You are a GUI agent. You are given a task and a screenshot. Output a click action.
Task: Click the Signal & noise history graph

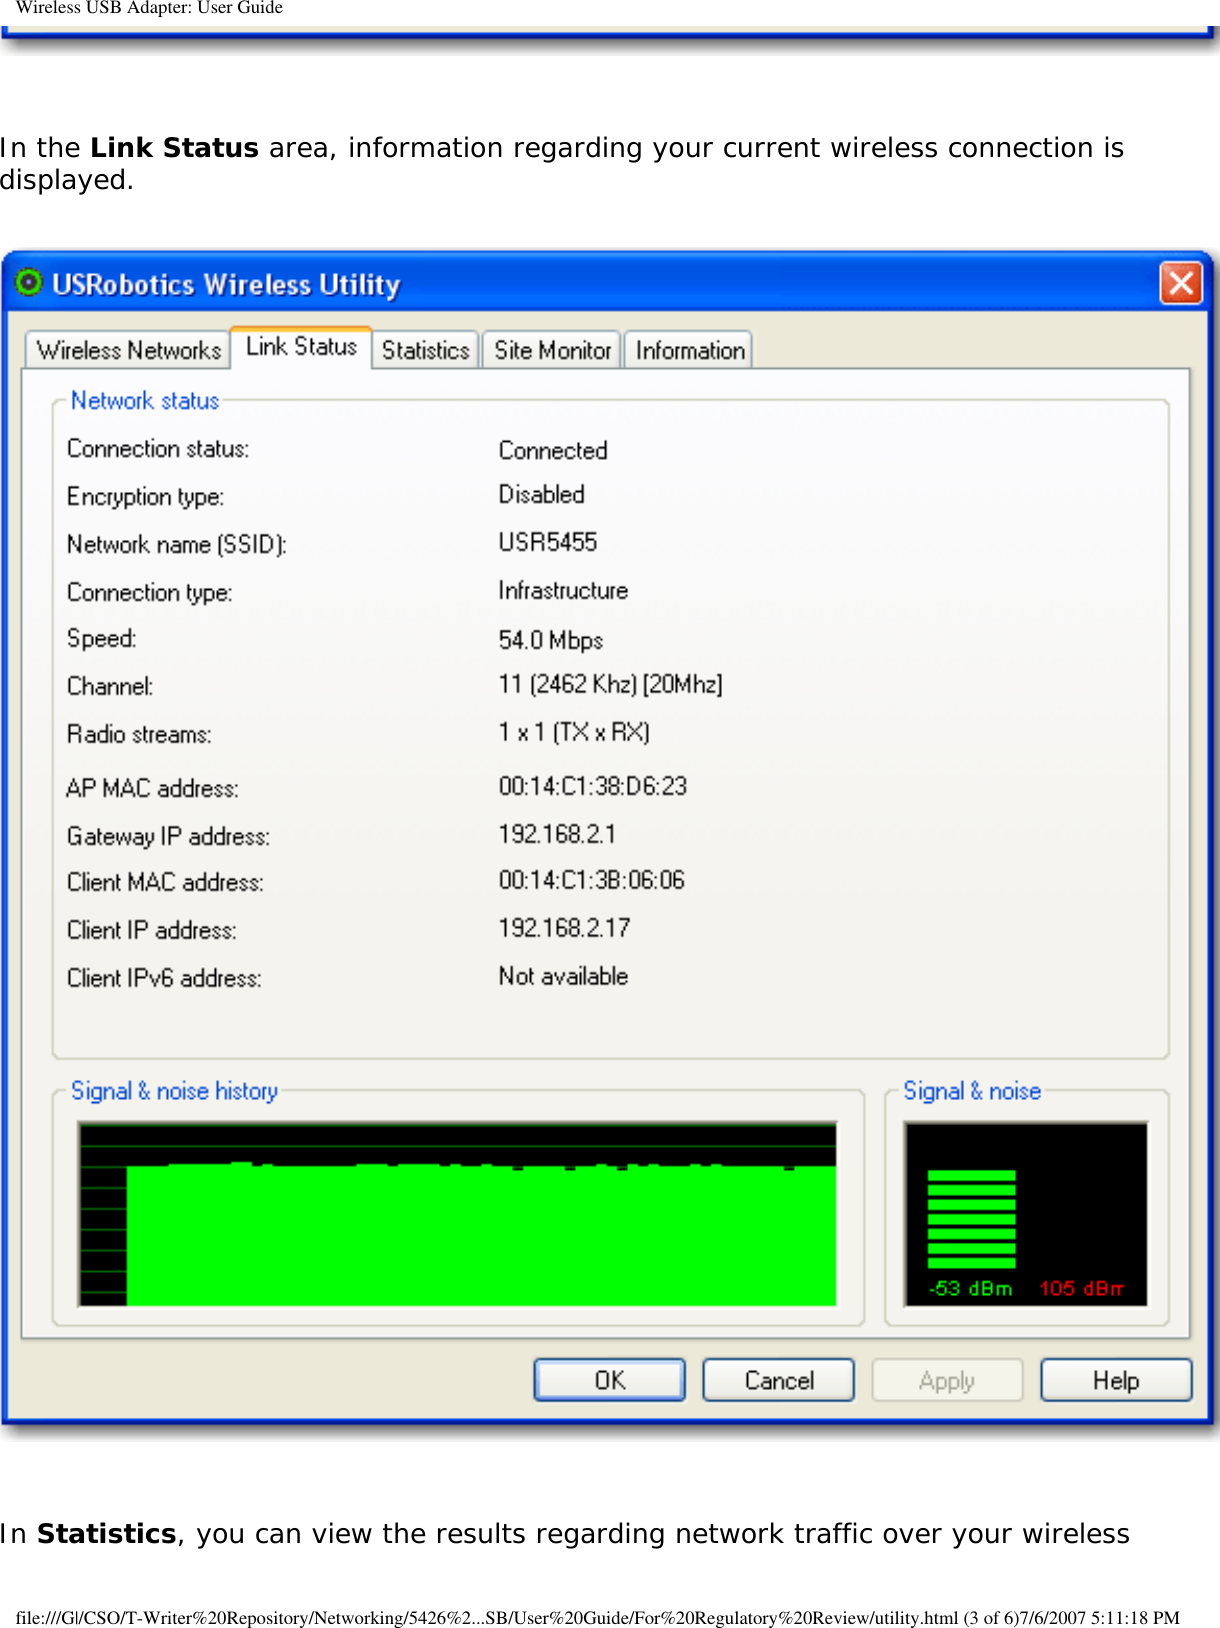457,1214
